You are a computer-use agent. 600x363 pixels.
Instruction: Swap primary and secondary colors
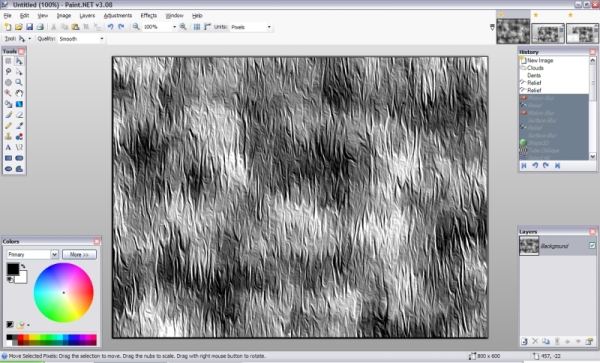pos(23,266)
